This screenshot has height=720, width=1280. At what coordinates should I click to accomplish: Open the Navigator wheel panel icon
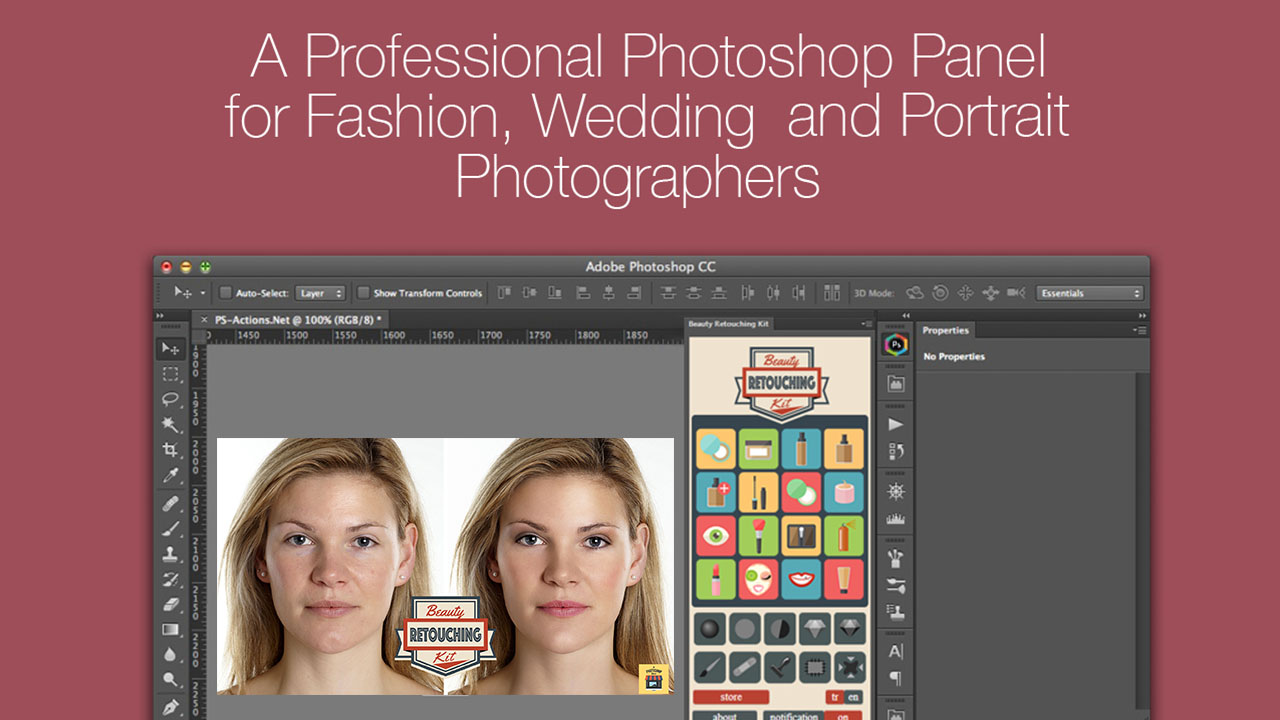896,492
